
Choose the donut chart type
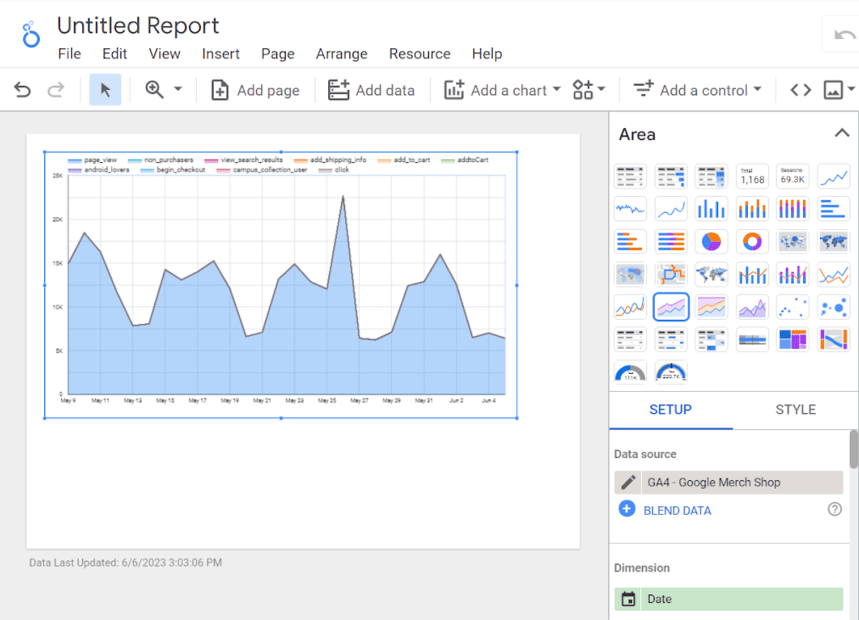click(752, 242)
